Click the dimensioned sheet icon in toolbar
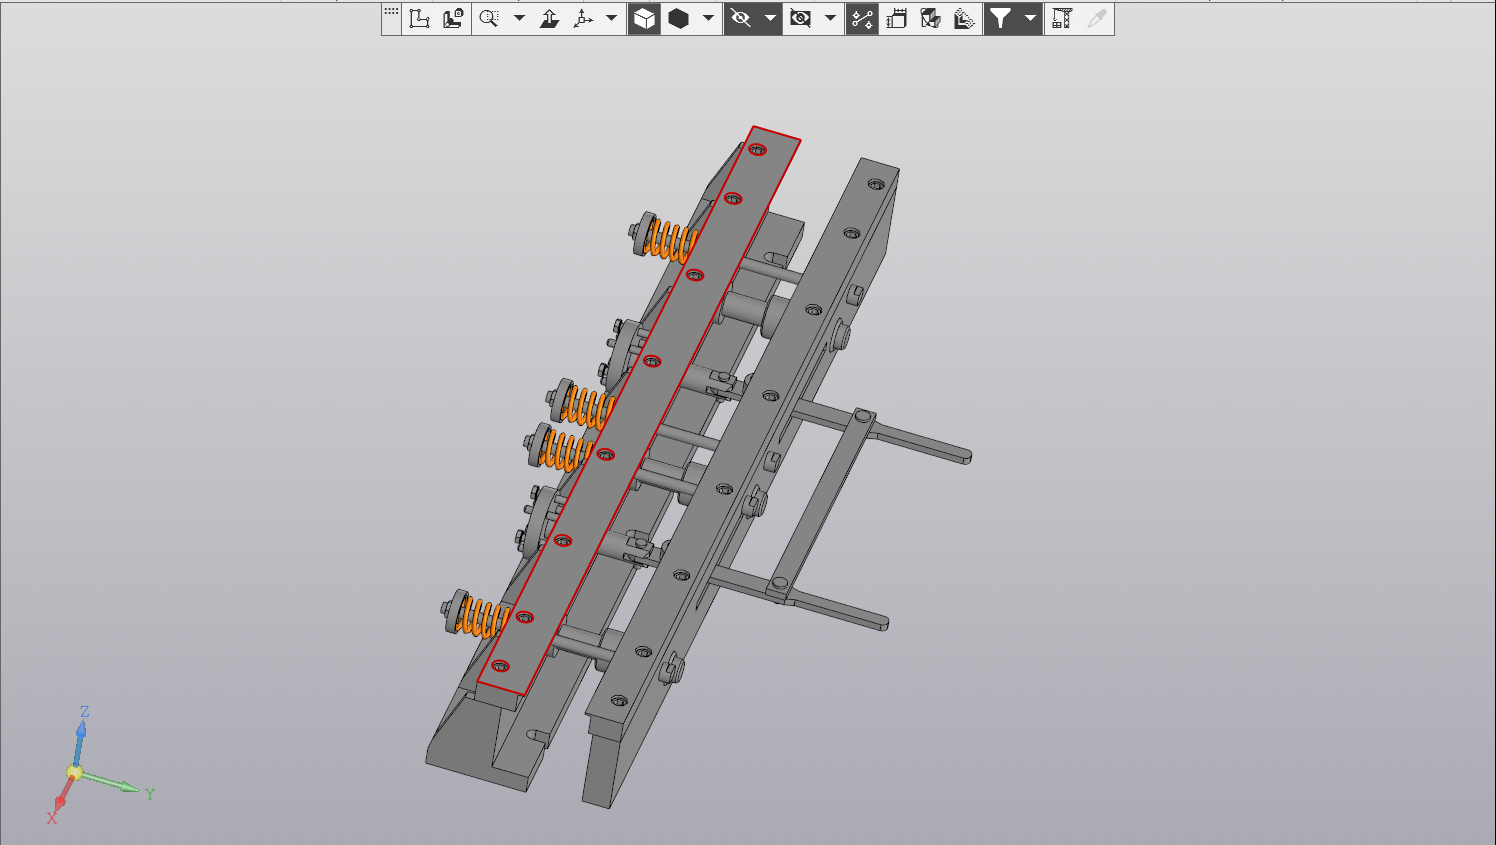 click(x=896, y=18)
